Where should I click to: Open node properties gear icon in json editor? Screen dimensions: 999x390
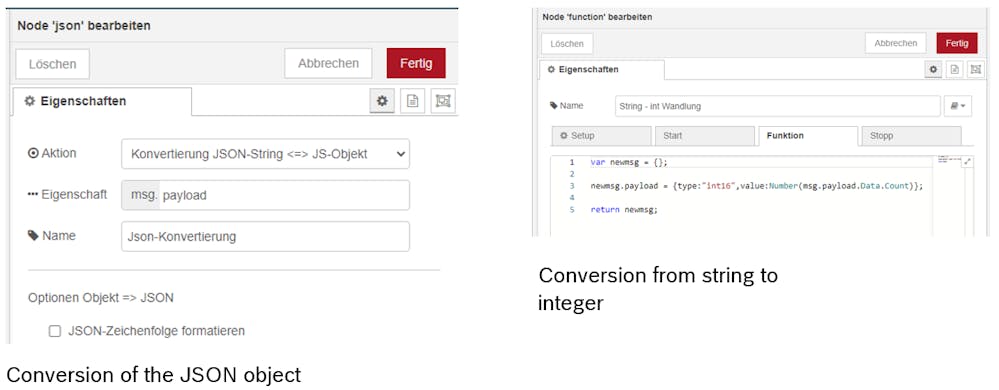[x=382, y=101]
